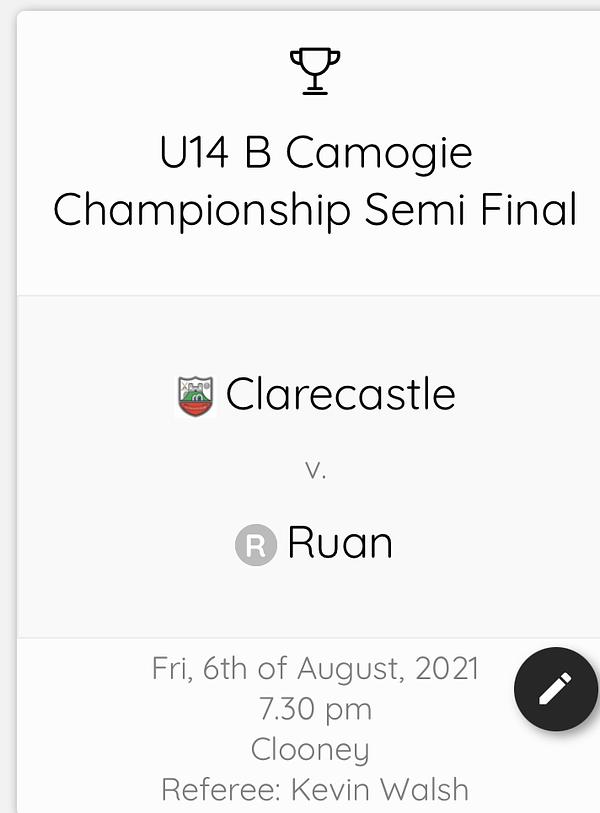
Task: Click the name Kevin Walsh
Action: click(380, 789)
